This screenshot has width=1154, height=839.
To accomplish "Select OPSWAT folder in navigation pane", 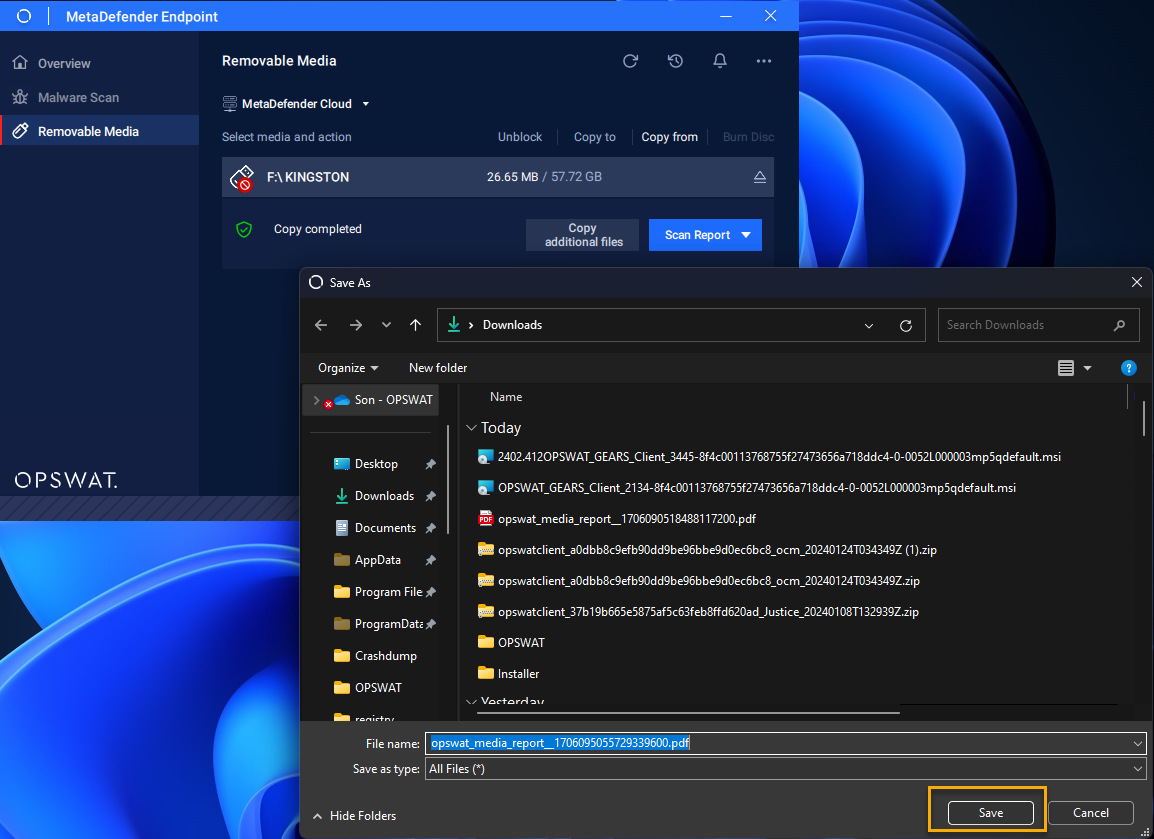I will tap(378, 688).
